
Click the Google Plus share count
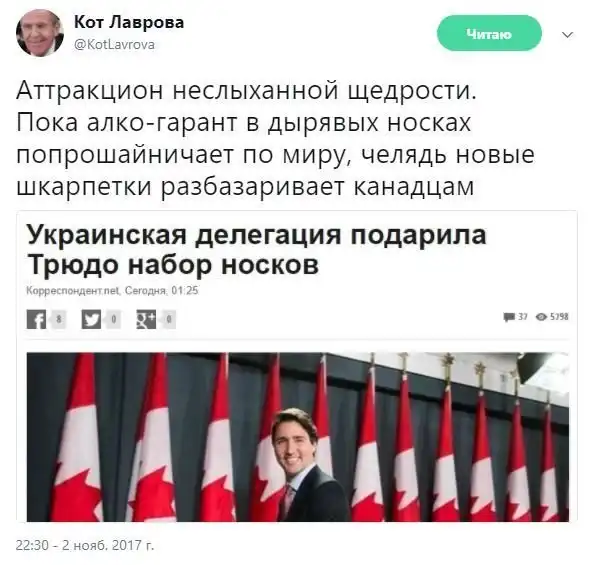coord(168,319)
